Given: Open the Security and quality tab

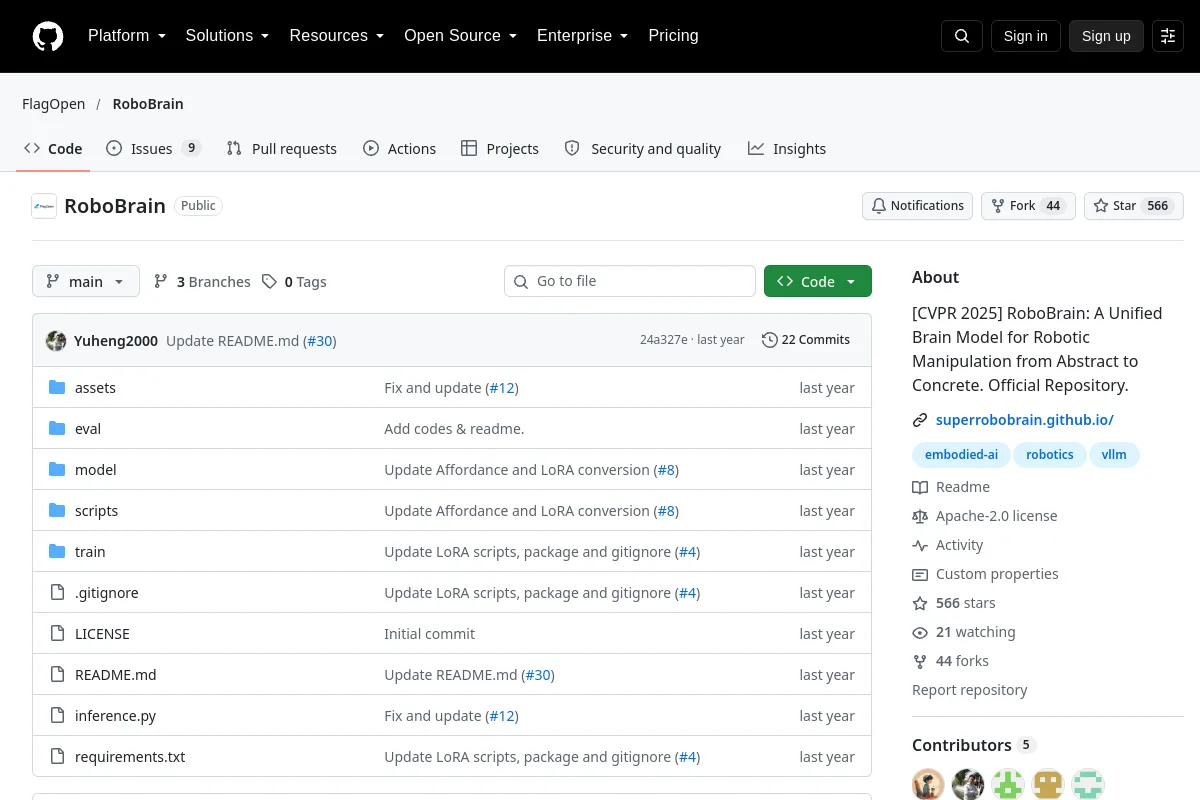Looking at the screenshot, I should [x=643, y=149].
